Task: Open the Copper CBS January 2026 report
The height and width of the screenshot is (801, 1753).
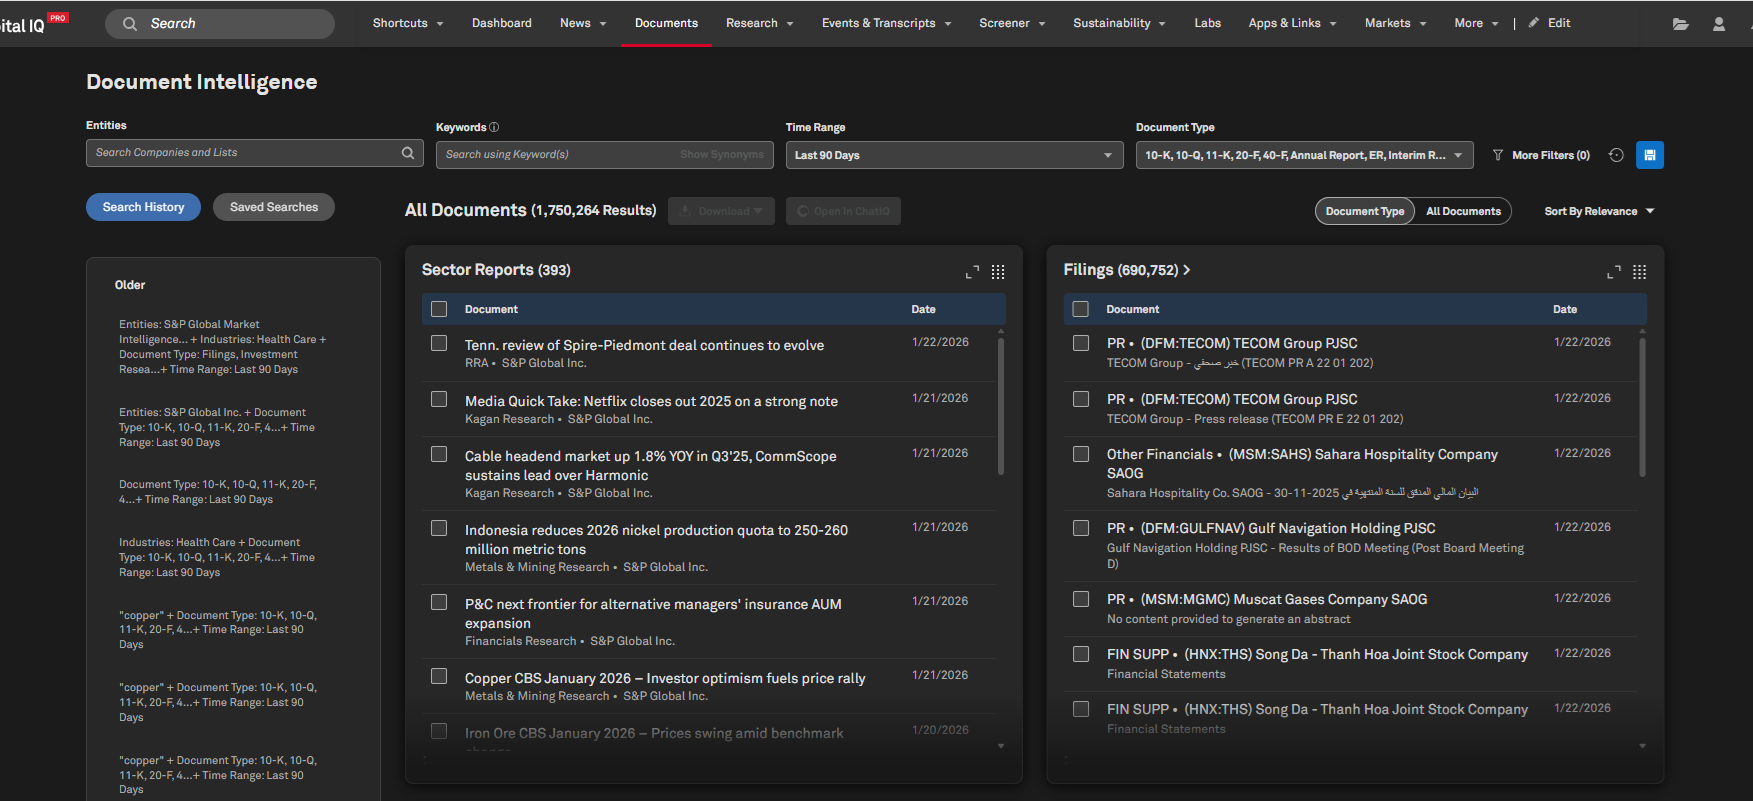Action: (x=664, y=678)
